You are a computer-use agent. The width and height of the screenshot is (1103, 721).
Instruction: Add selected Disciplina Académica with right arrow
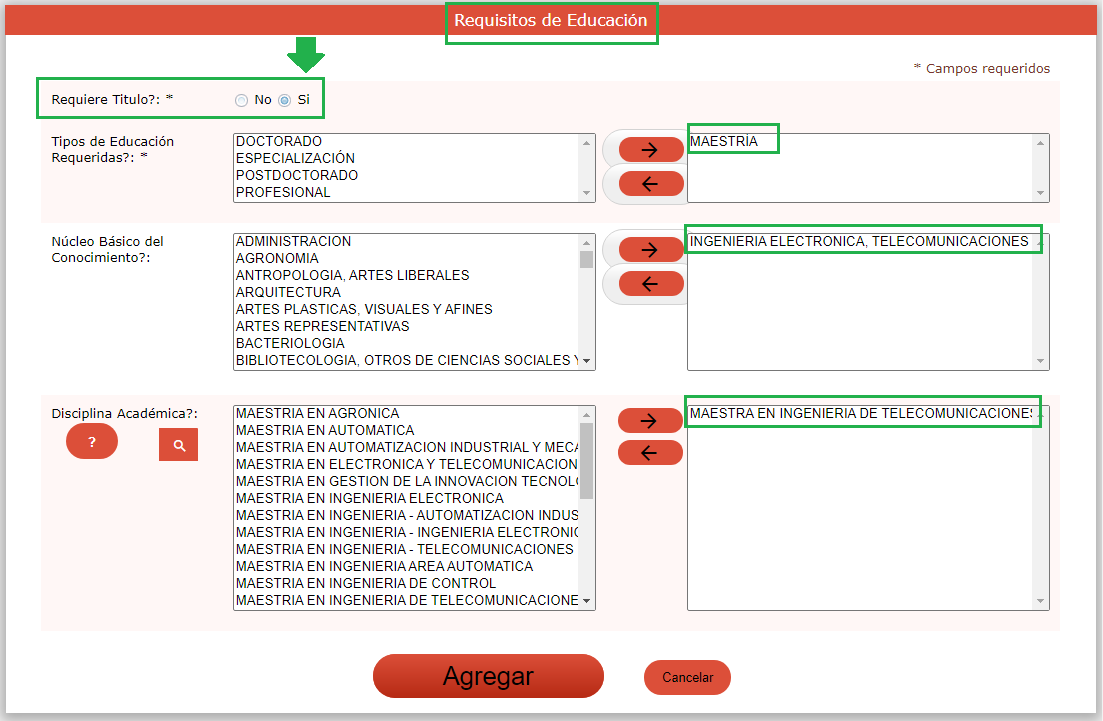click(650, 420)
